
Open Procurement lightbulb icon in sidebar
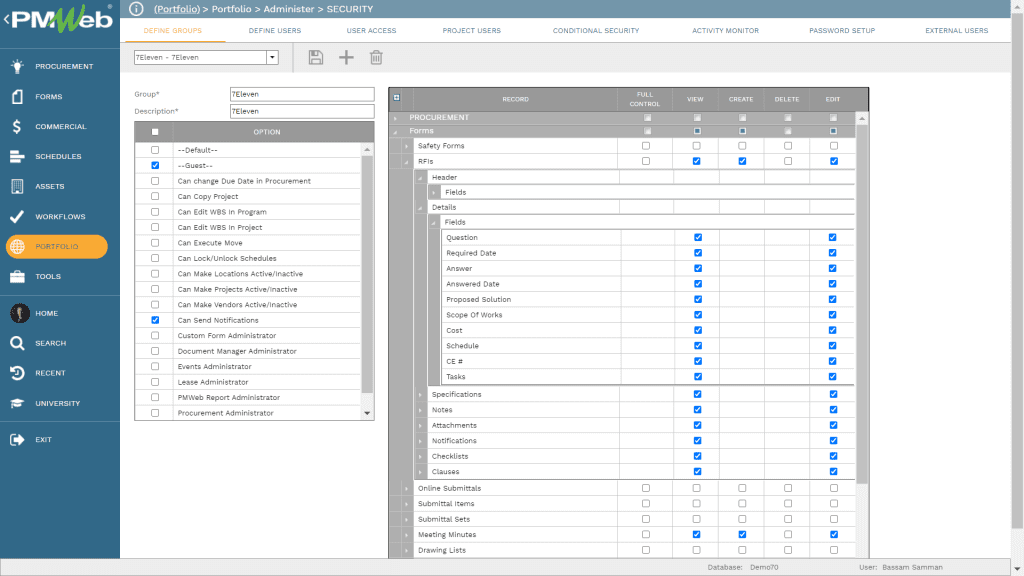point(18,66)
